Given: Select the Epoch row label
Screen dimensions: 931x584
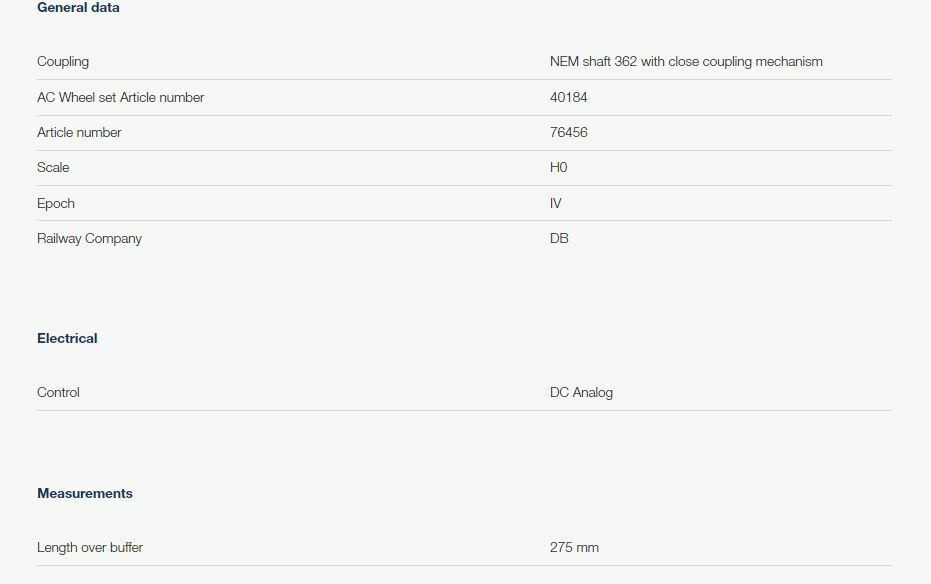Looking at the screenshot, I should (x=56, y=204).
